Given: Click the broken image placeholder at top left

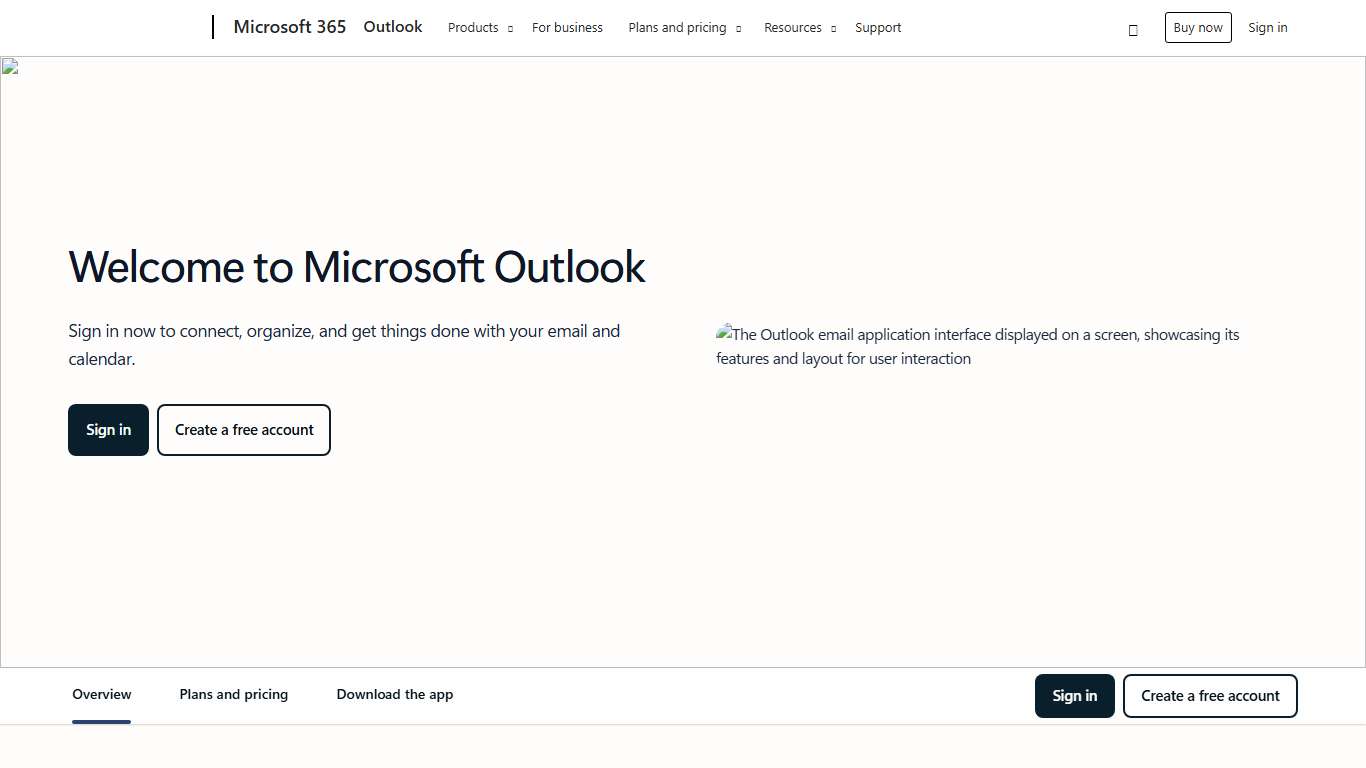Looking at the screenshot, I should (x=8, y=65).
